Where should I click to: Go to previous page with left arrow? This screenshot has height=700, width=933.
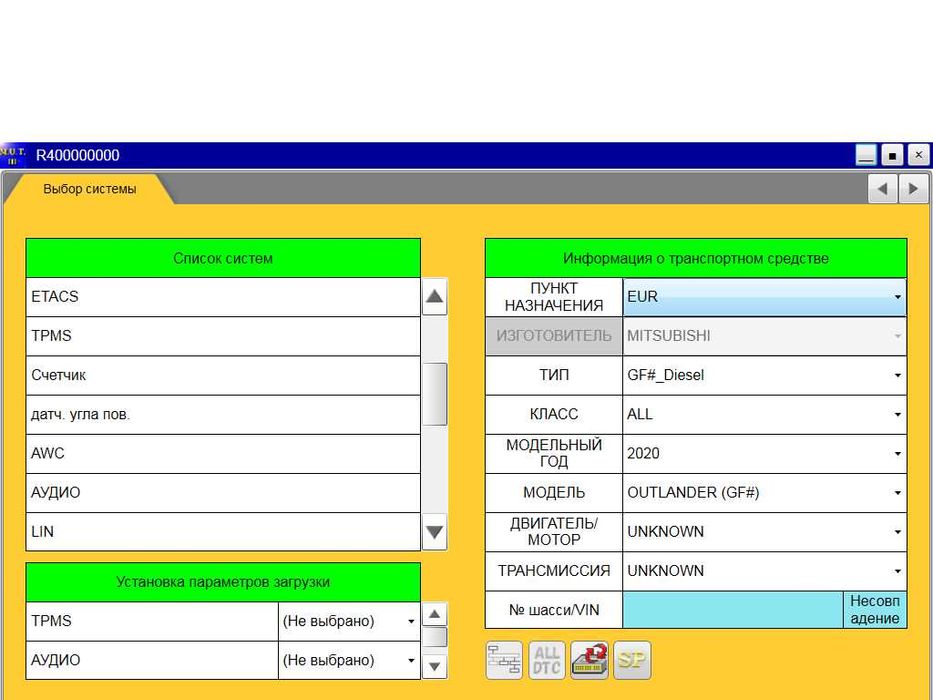coord(882,189)
